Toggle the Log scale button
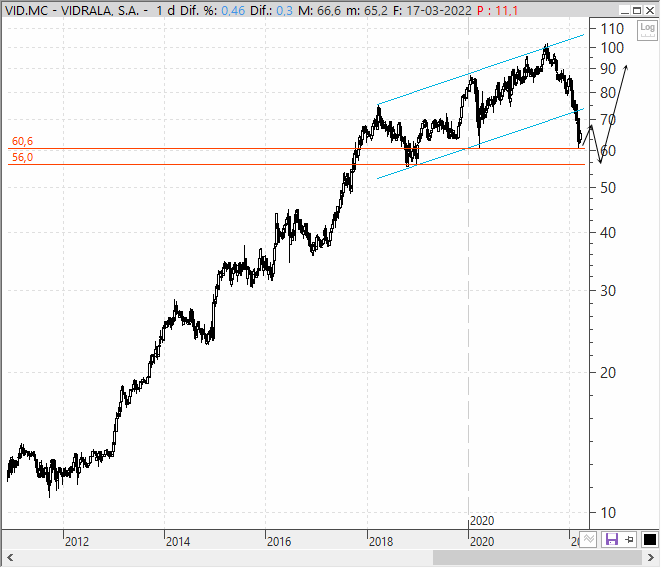Image resolution: width=661 pixels, height=568 pixels. tap(647, 30)
